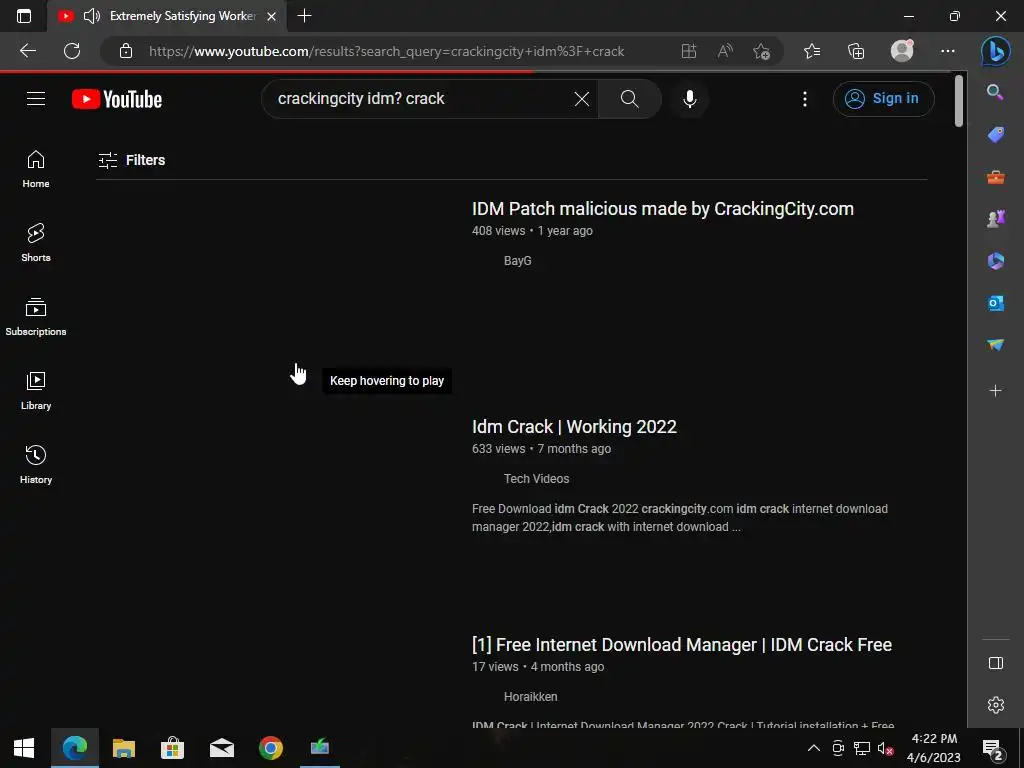Open the Edge profile avatar
Viewport: 1024px width, 768px height.
click(x=902, y=50)
